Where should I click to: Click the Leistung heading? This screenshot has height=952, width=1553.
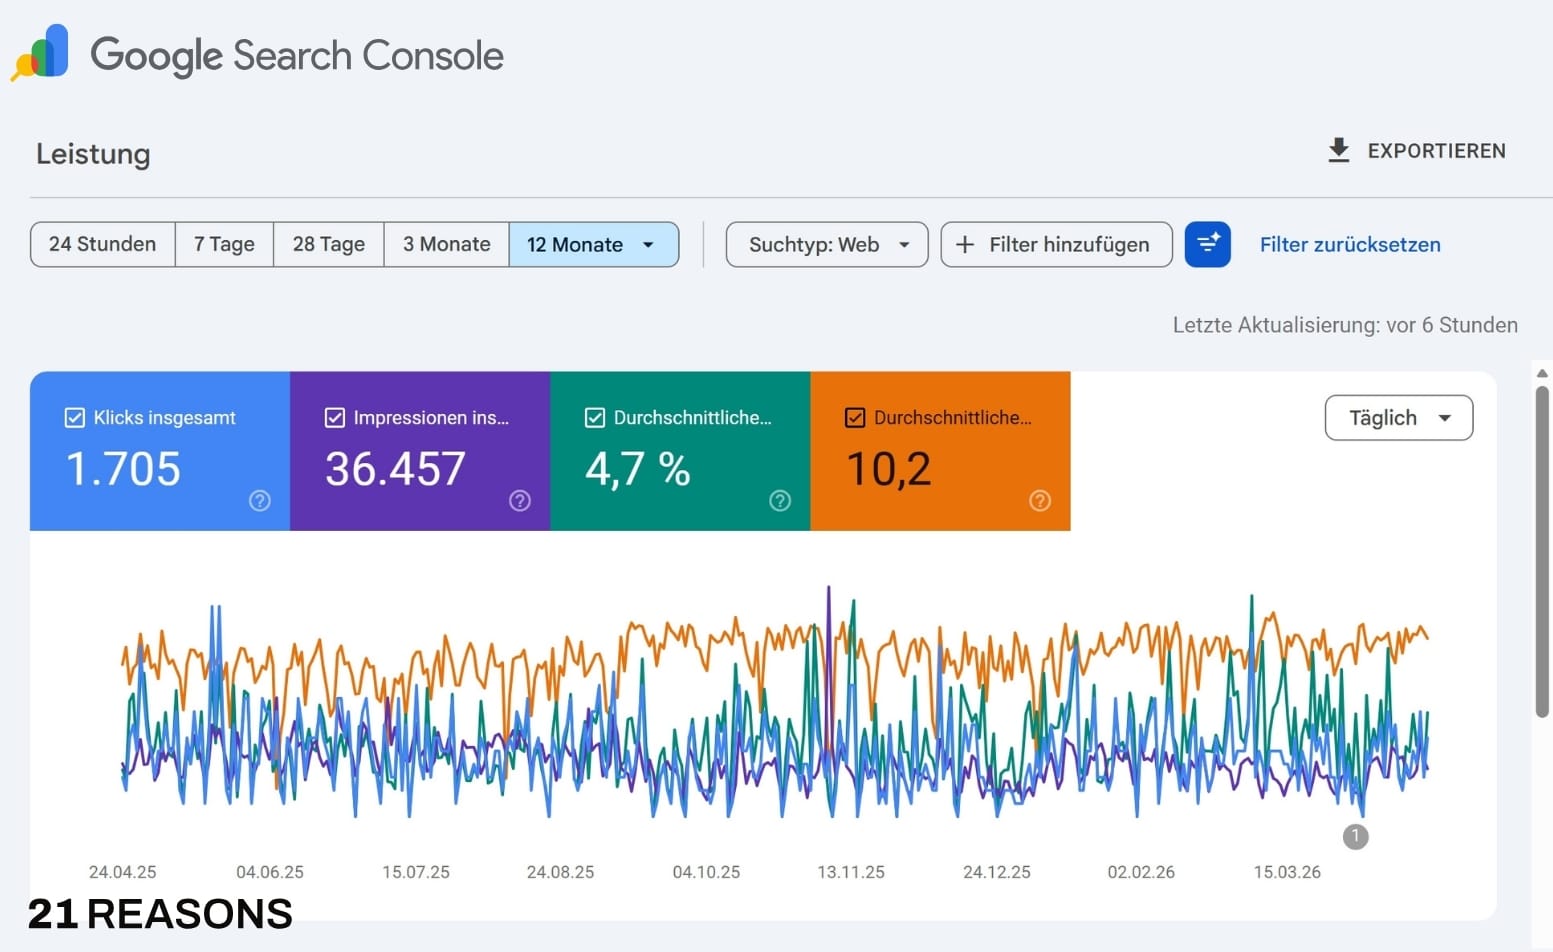[x=93, y=154]
